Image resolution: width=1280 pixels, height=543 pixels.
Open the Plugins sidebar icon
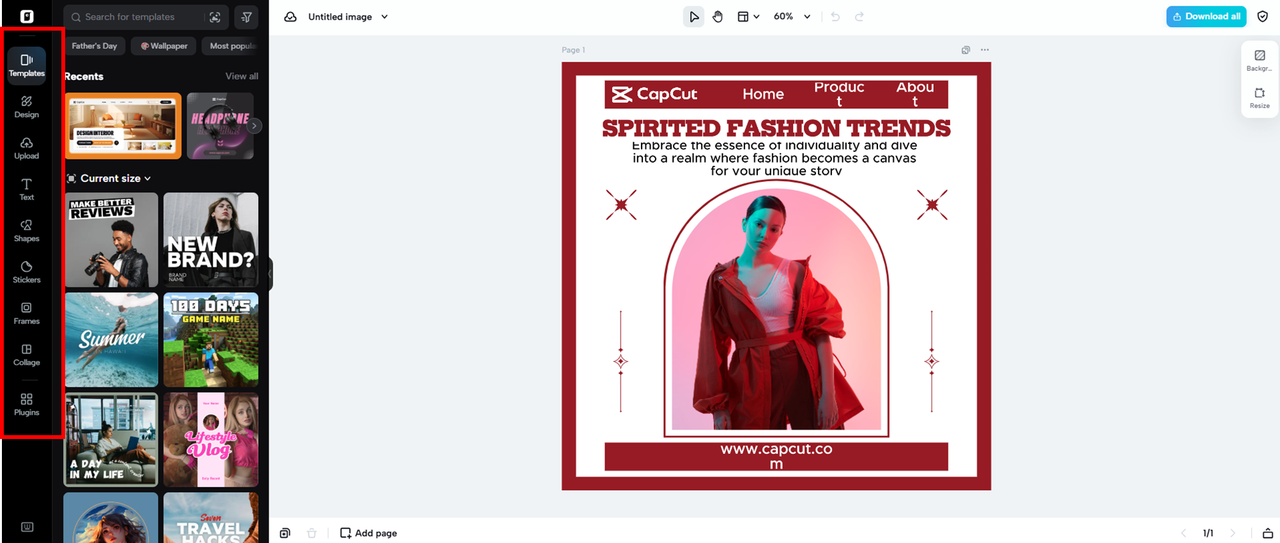point(27,404)
